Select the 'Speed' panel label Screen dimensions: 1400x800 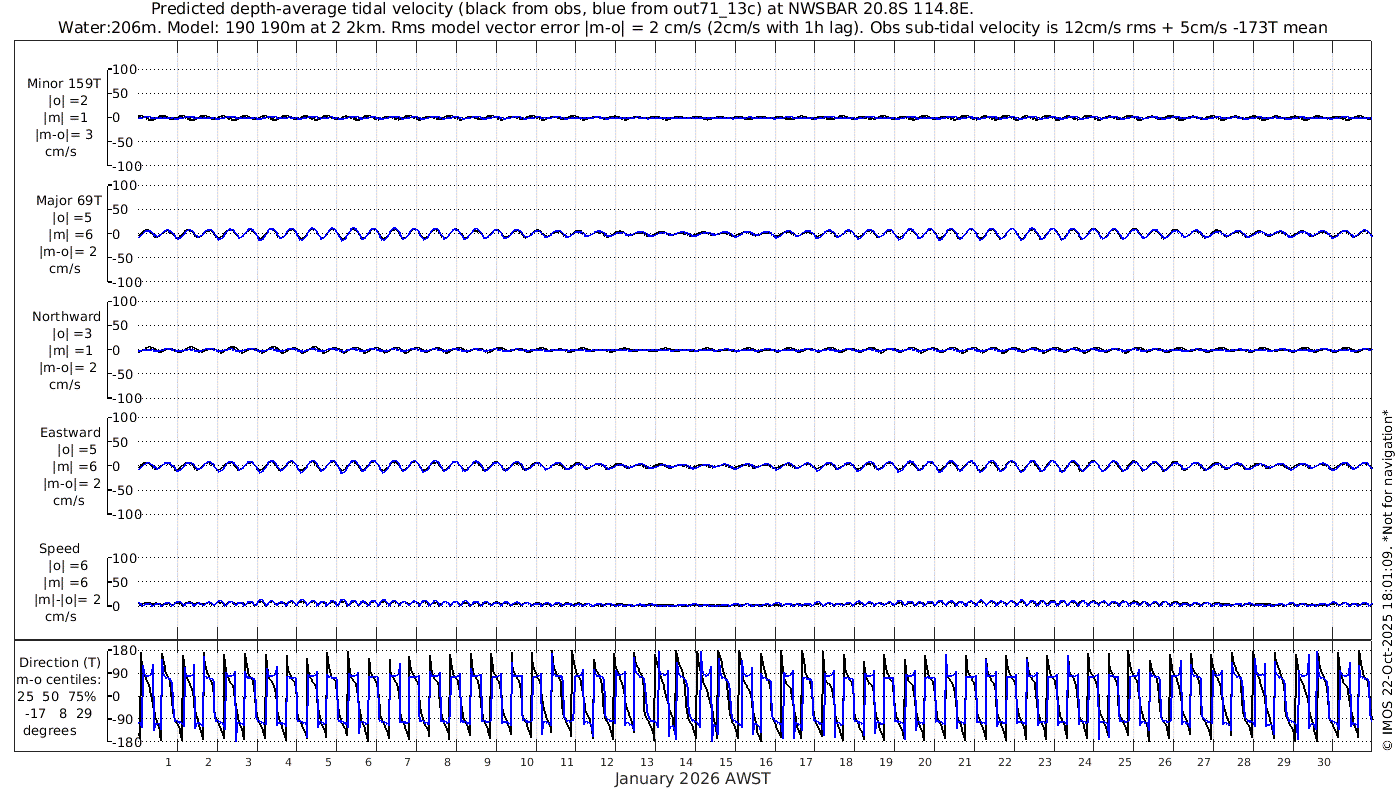click(x=59, y=549)
